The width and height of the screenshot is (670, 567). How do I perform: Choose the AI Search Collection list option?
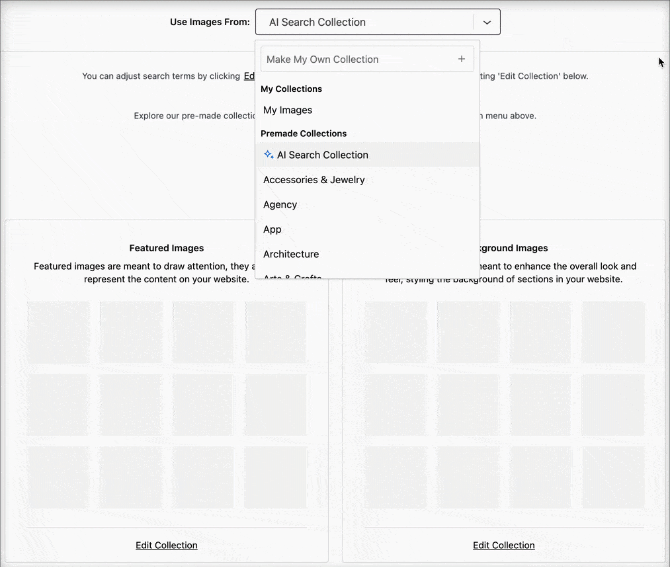tap(322, 155)
